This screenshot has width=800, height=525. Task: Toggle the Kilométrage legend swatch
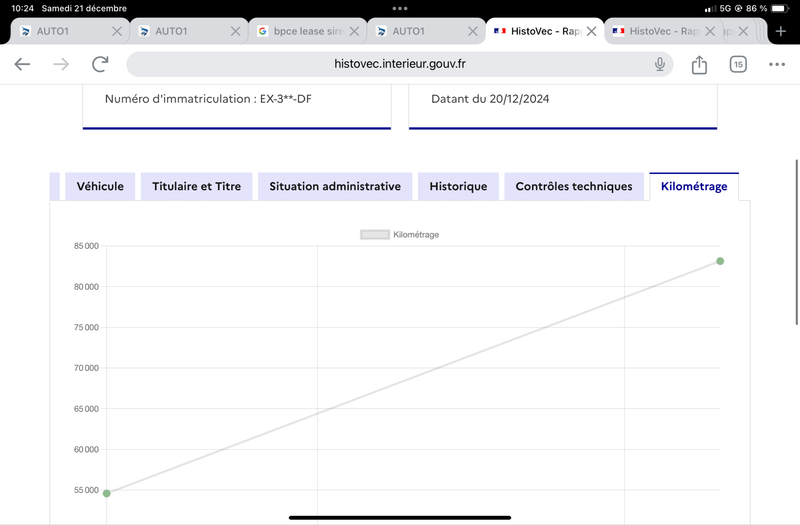(x=374, y=235)
